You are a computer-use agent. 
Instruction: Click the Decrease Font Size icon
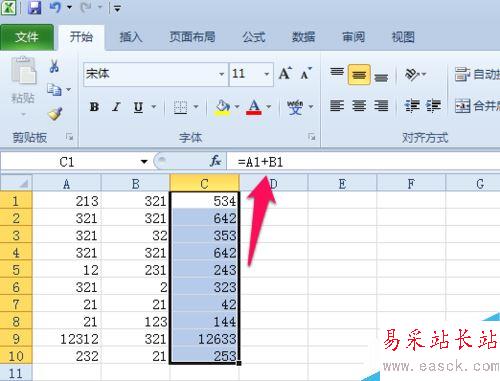[306, 74]
